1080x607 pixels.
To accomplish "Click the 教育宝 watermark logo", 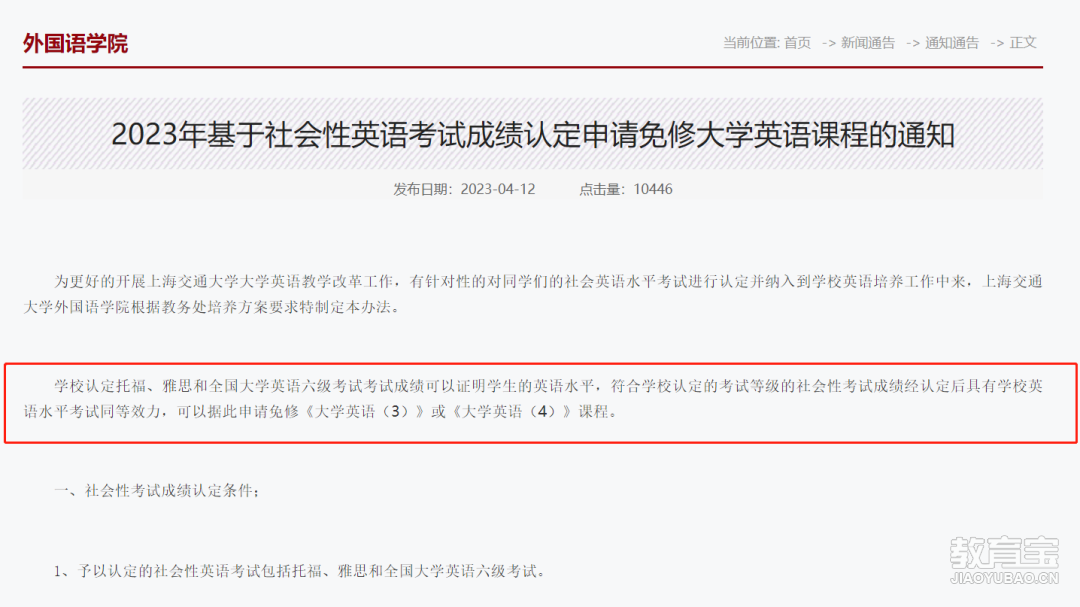I will 1004,553.
